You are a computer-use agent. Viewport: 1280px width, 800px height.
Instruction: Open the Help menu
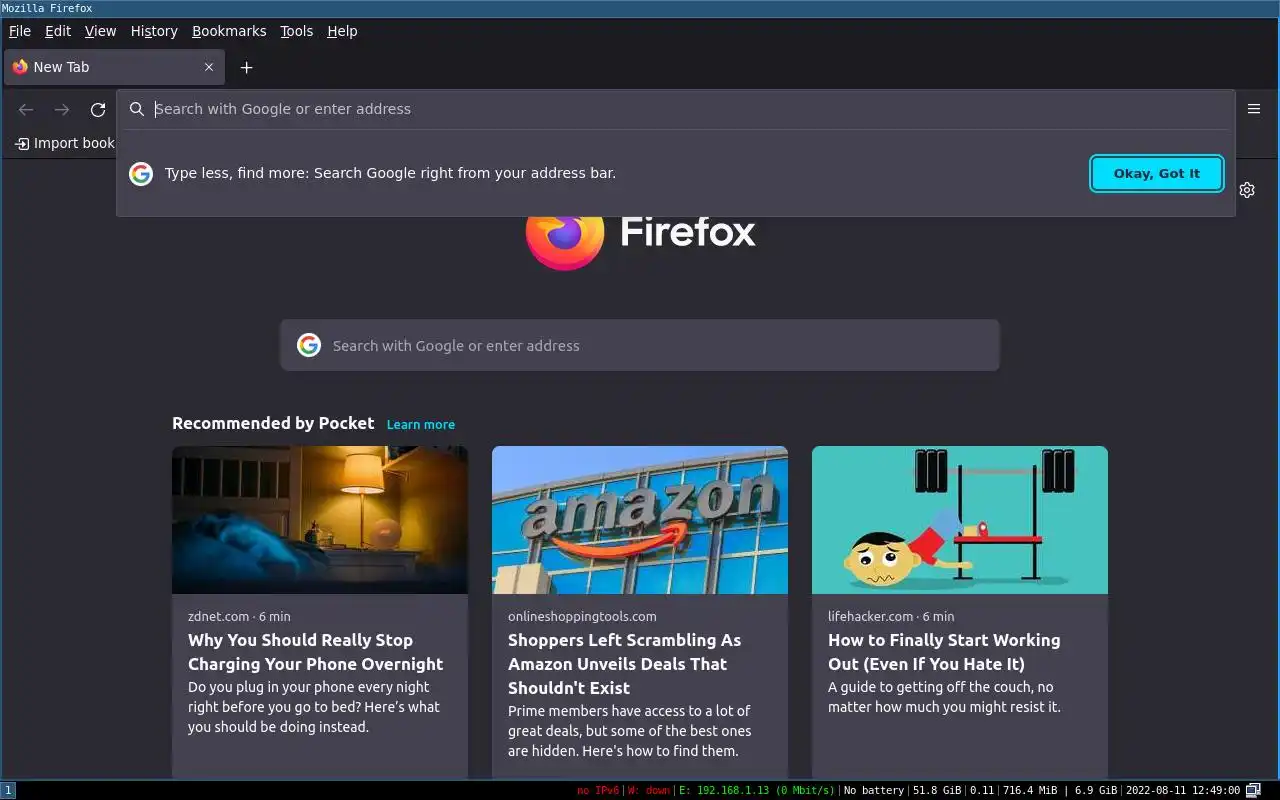342,31
